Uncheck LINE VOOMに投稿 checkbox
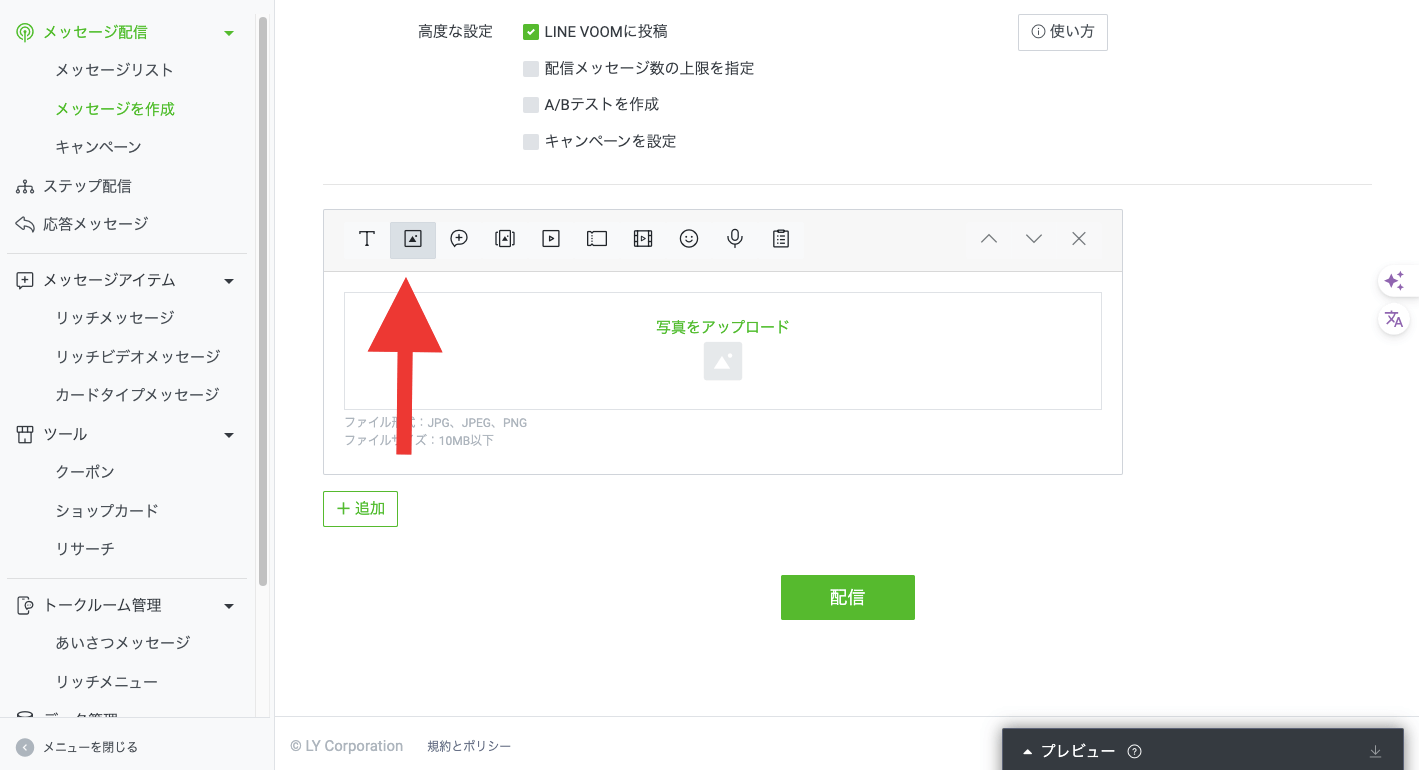 (531, 32)
